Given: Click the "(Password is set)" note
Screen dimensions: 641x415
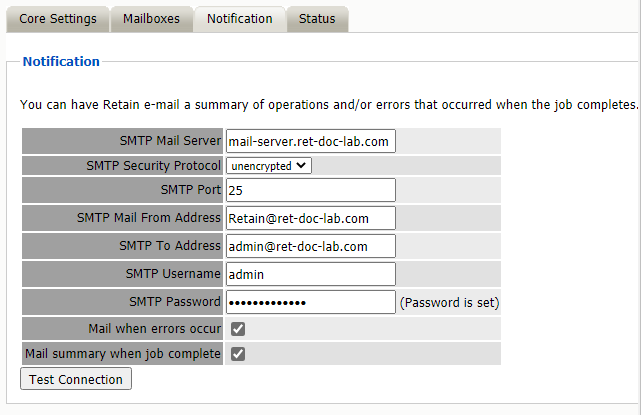Looking at the screenshot, I should point(449,302).
